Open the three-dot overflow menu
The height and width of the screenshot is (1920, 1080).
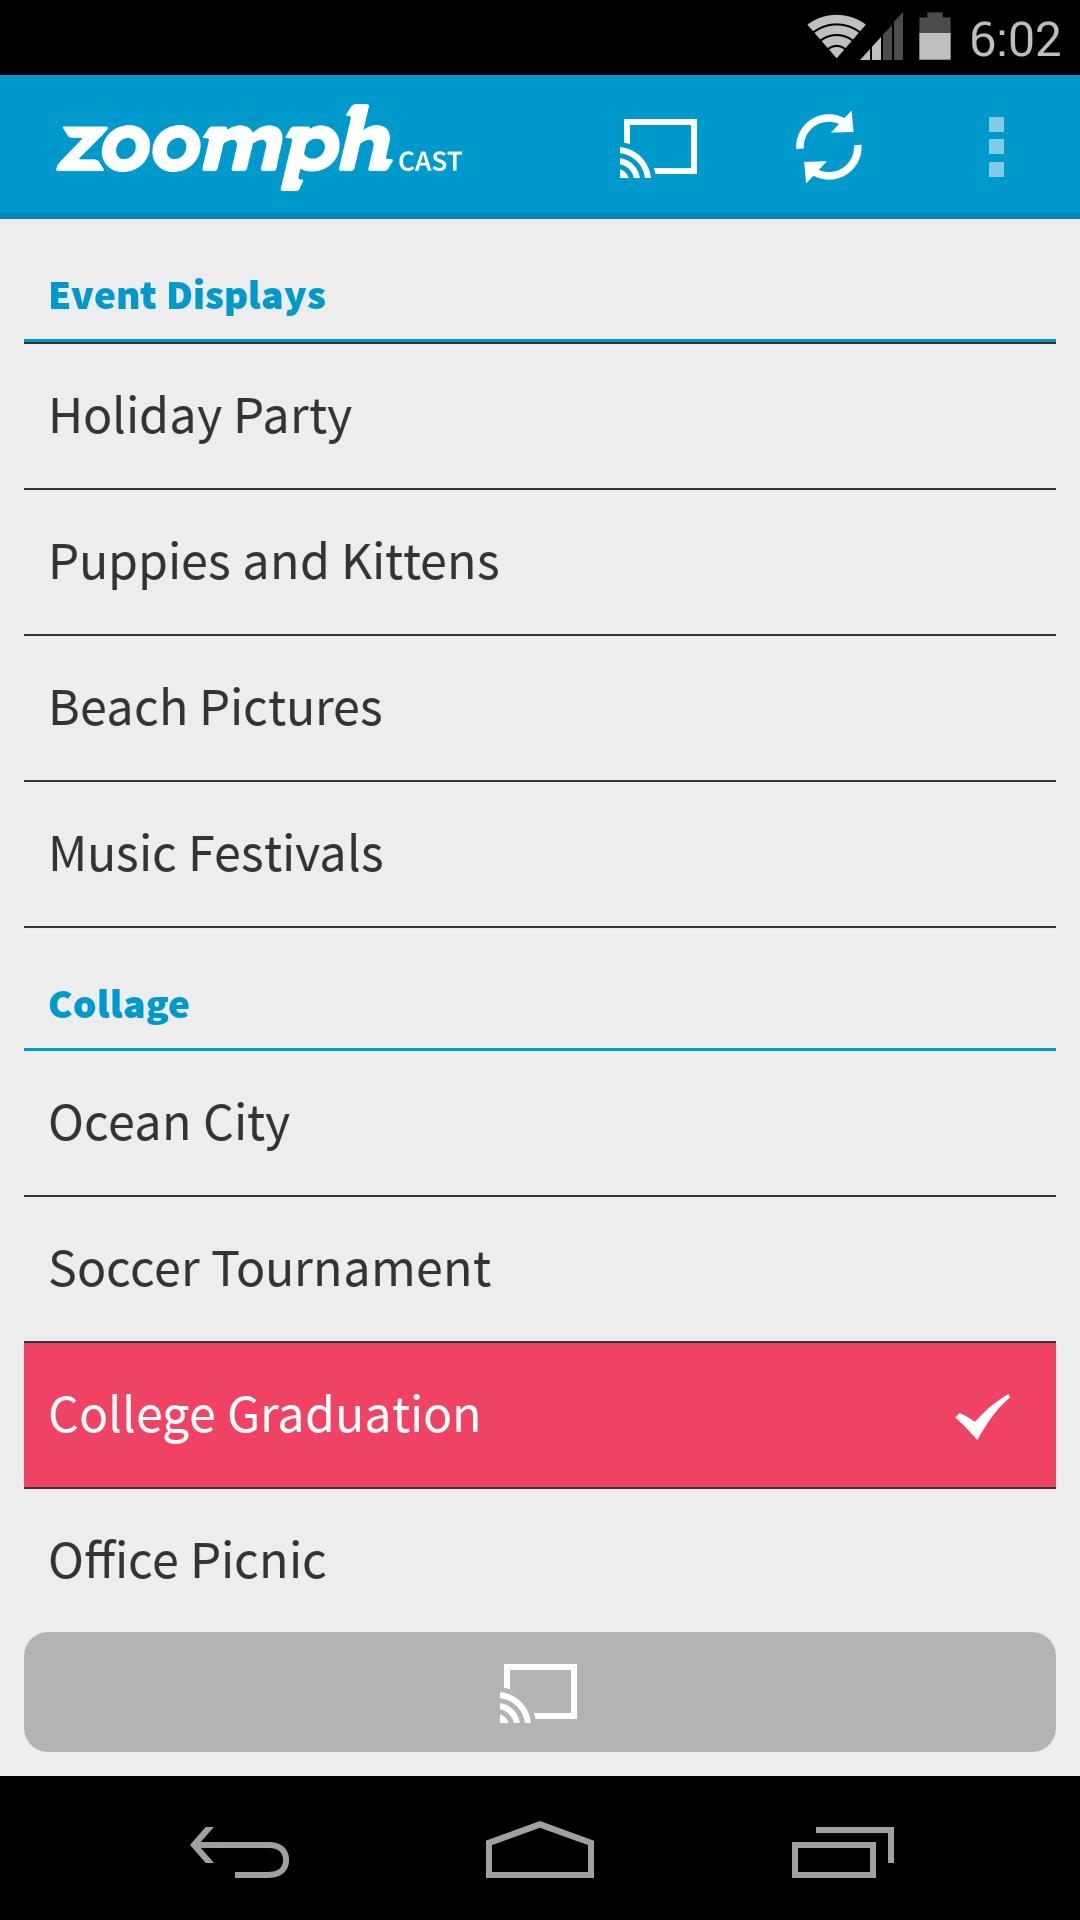click(x=995, y=148)
